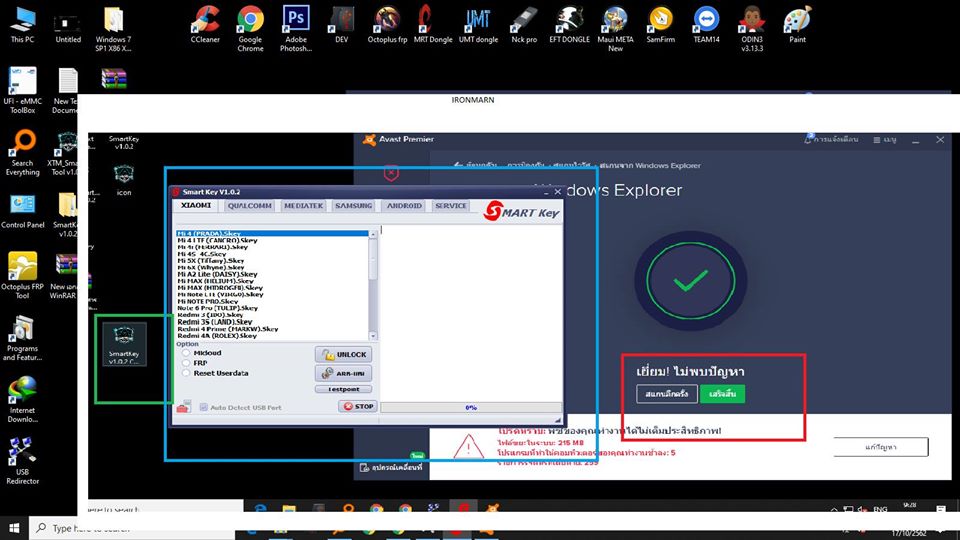960x540 pixels.
Task: Select Note 6 Pro (TULIP).Skey entry
Action: 272,308
